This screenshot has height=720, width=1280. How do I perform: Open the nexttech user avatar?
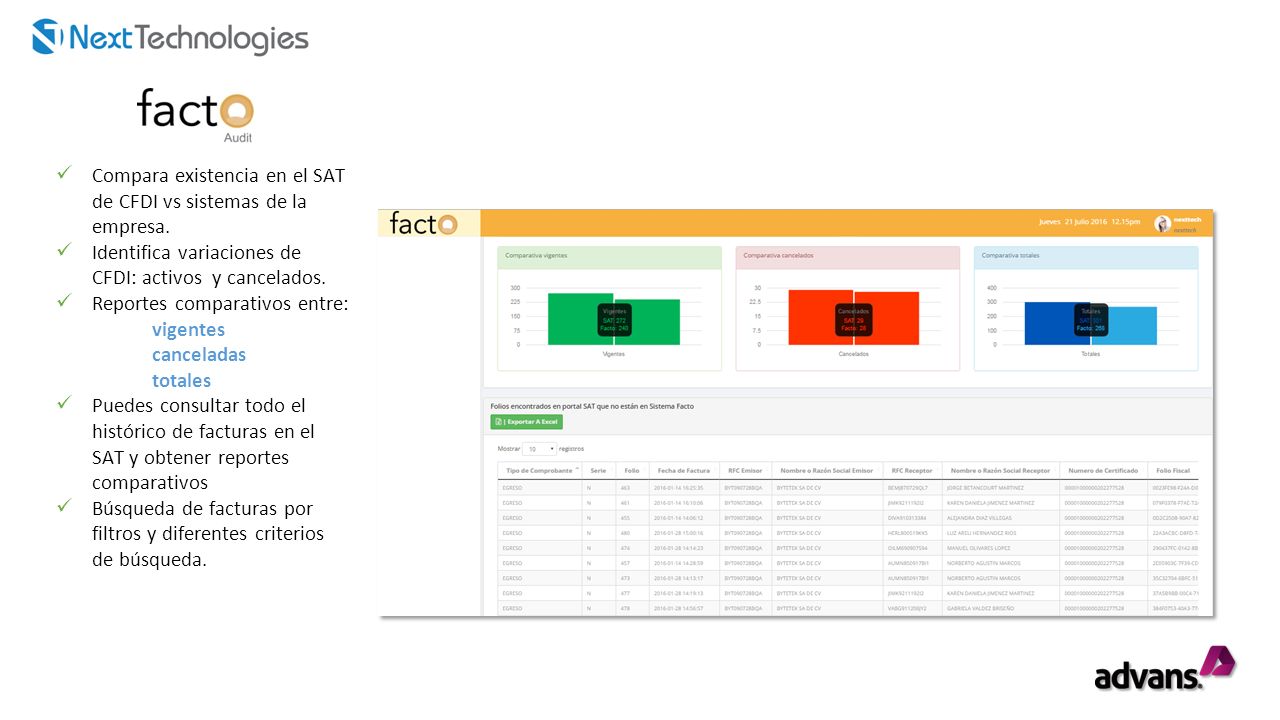pyautogui.click(x=1162, y=224)
